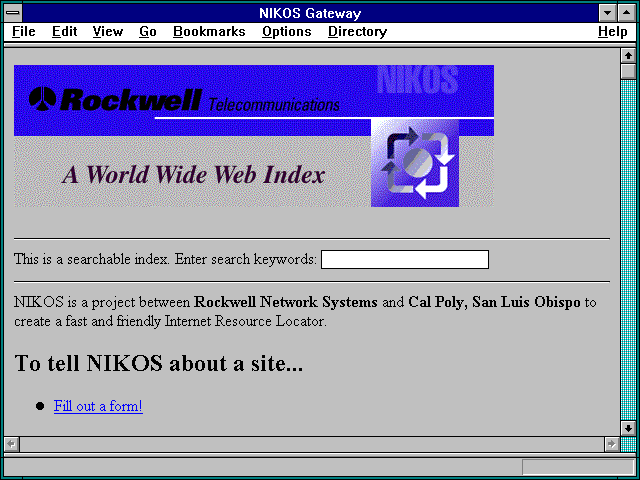Open the Go menu
Screen dimensions: 640x480
[x=148, y=31]
